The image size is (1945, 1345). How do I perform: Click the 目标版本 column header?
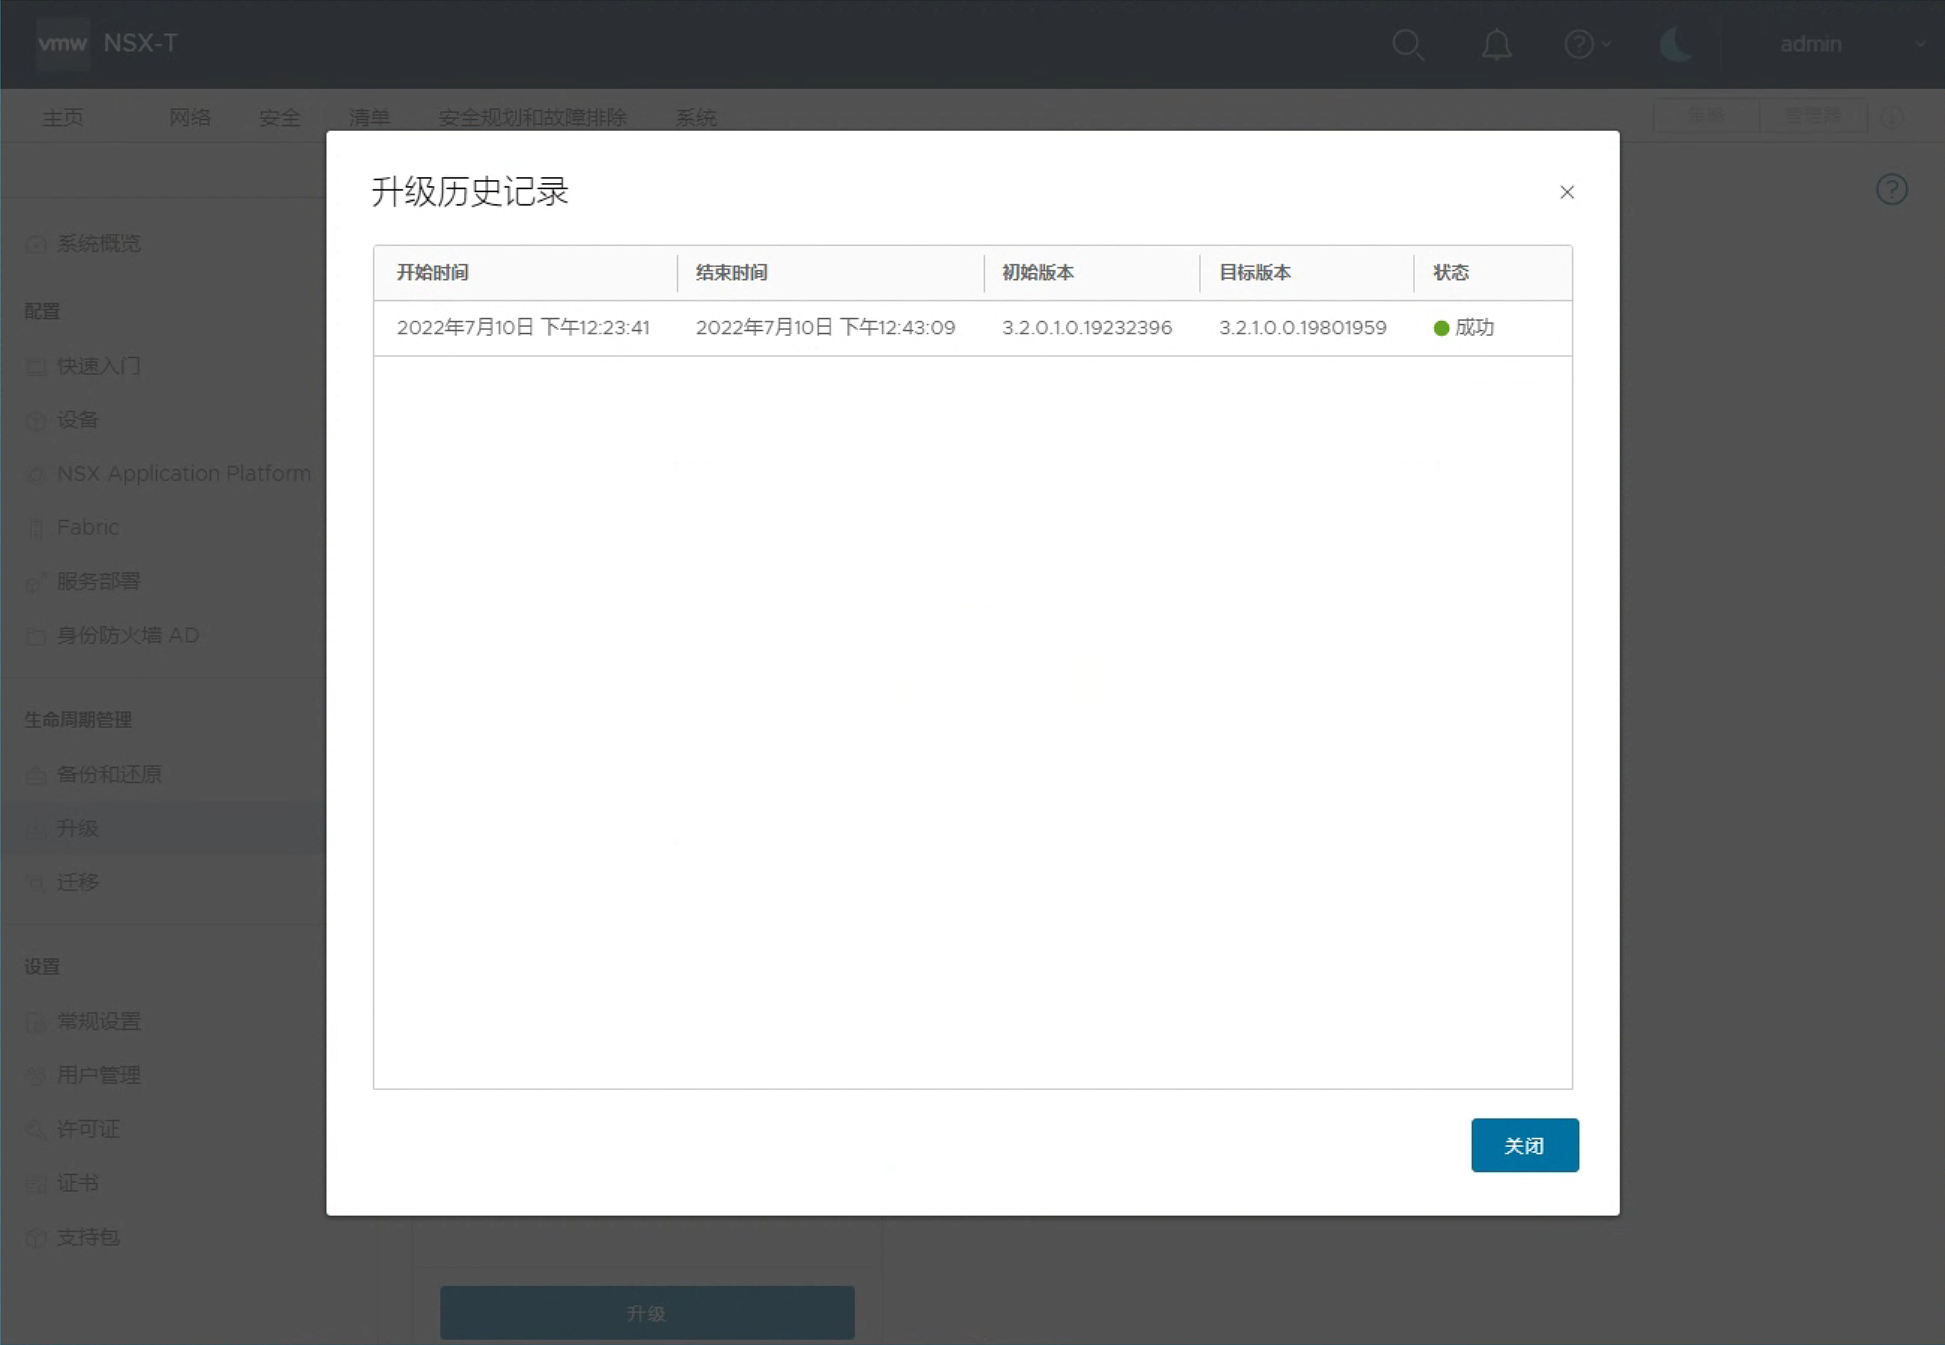pos(1254,273)
